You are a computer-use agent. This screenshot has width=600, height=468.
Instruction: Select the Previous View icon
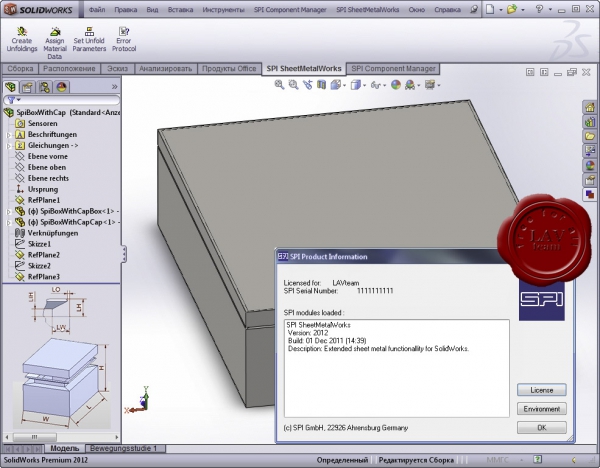[308, 85]
